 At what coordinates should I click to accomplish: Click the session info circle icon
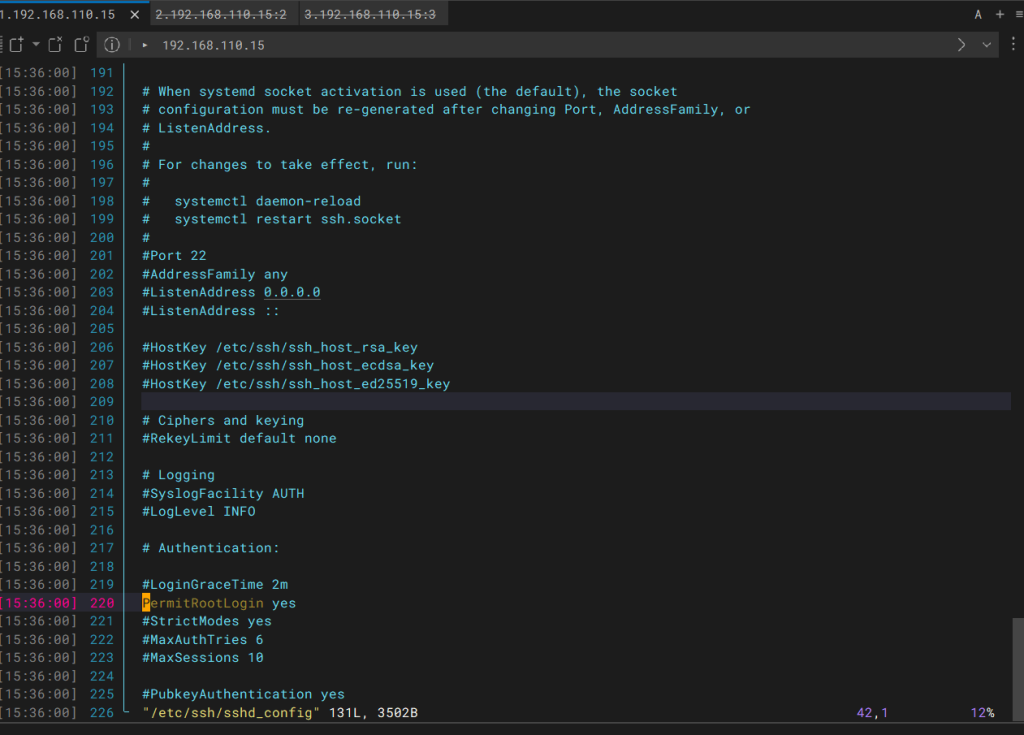click(x=112, y=45)
